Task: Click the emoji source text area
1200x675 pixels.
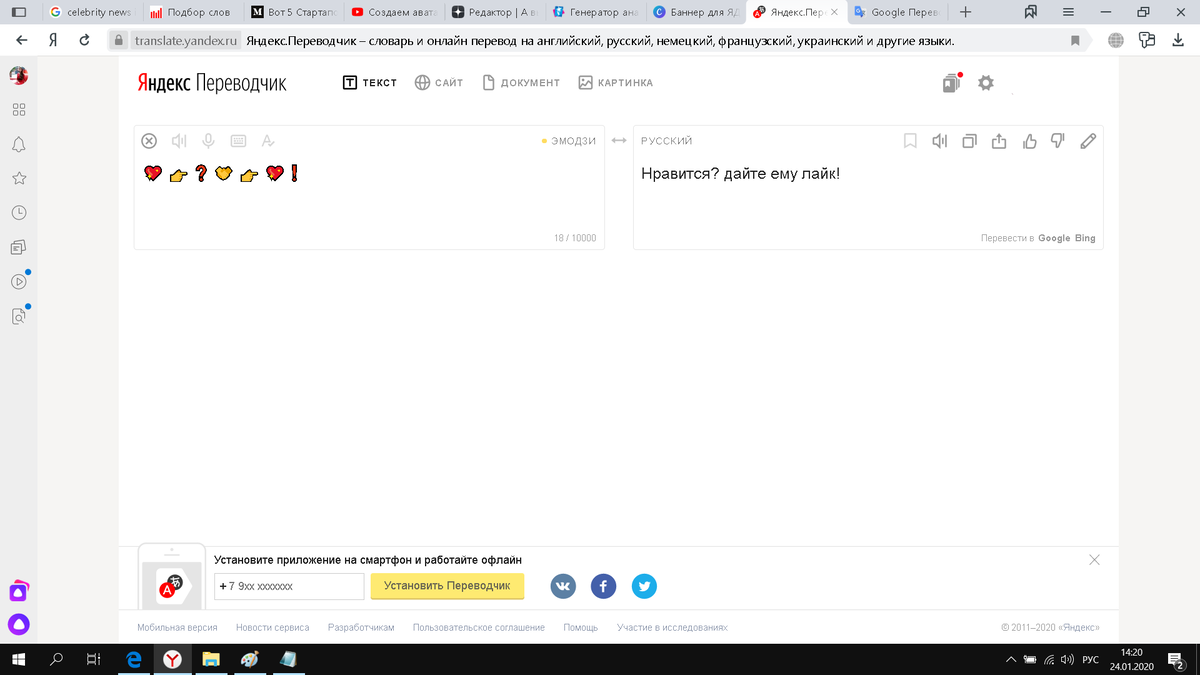Action: coord(369,187)
